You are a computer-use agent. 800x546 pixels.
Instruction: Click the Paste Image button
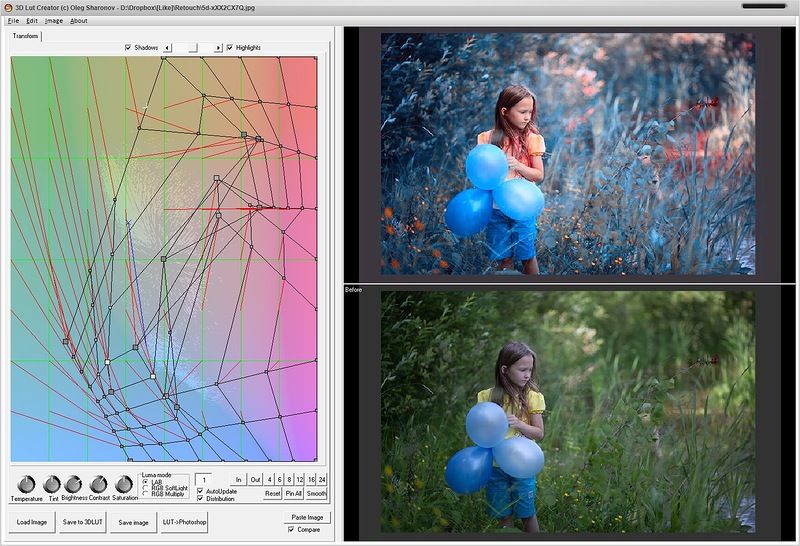click(307, 517)
